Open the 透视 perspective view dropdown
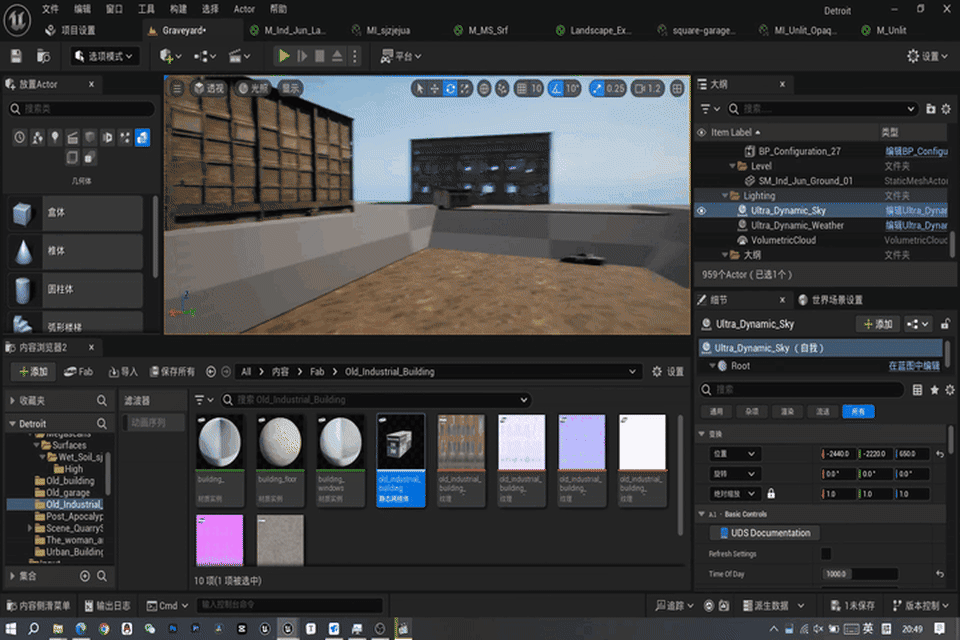 pos(209,89)
